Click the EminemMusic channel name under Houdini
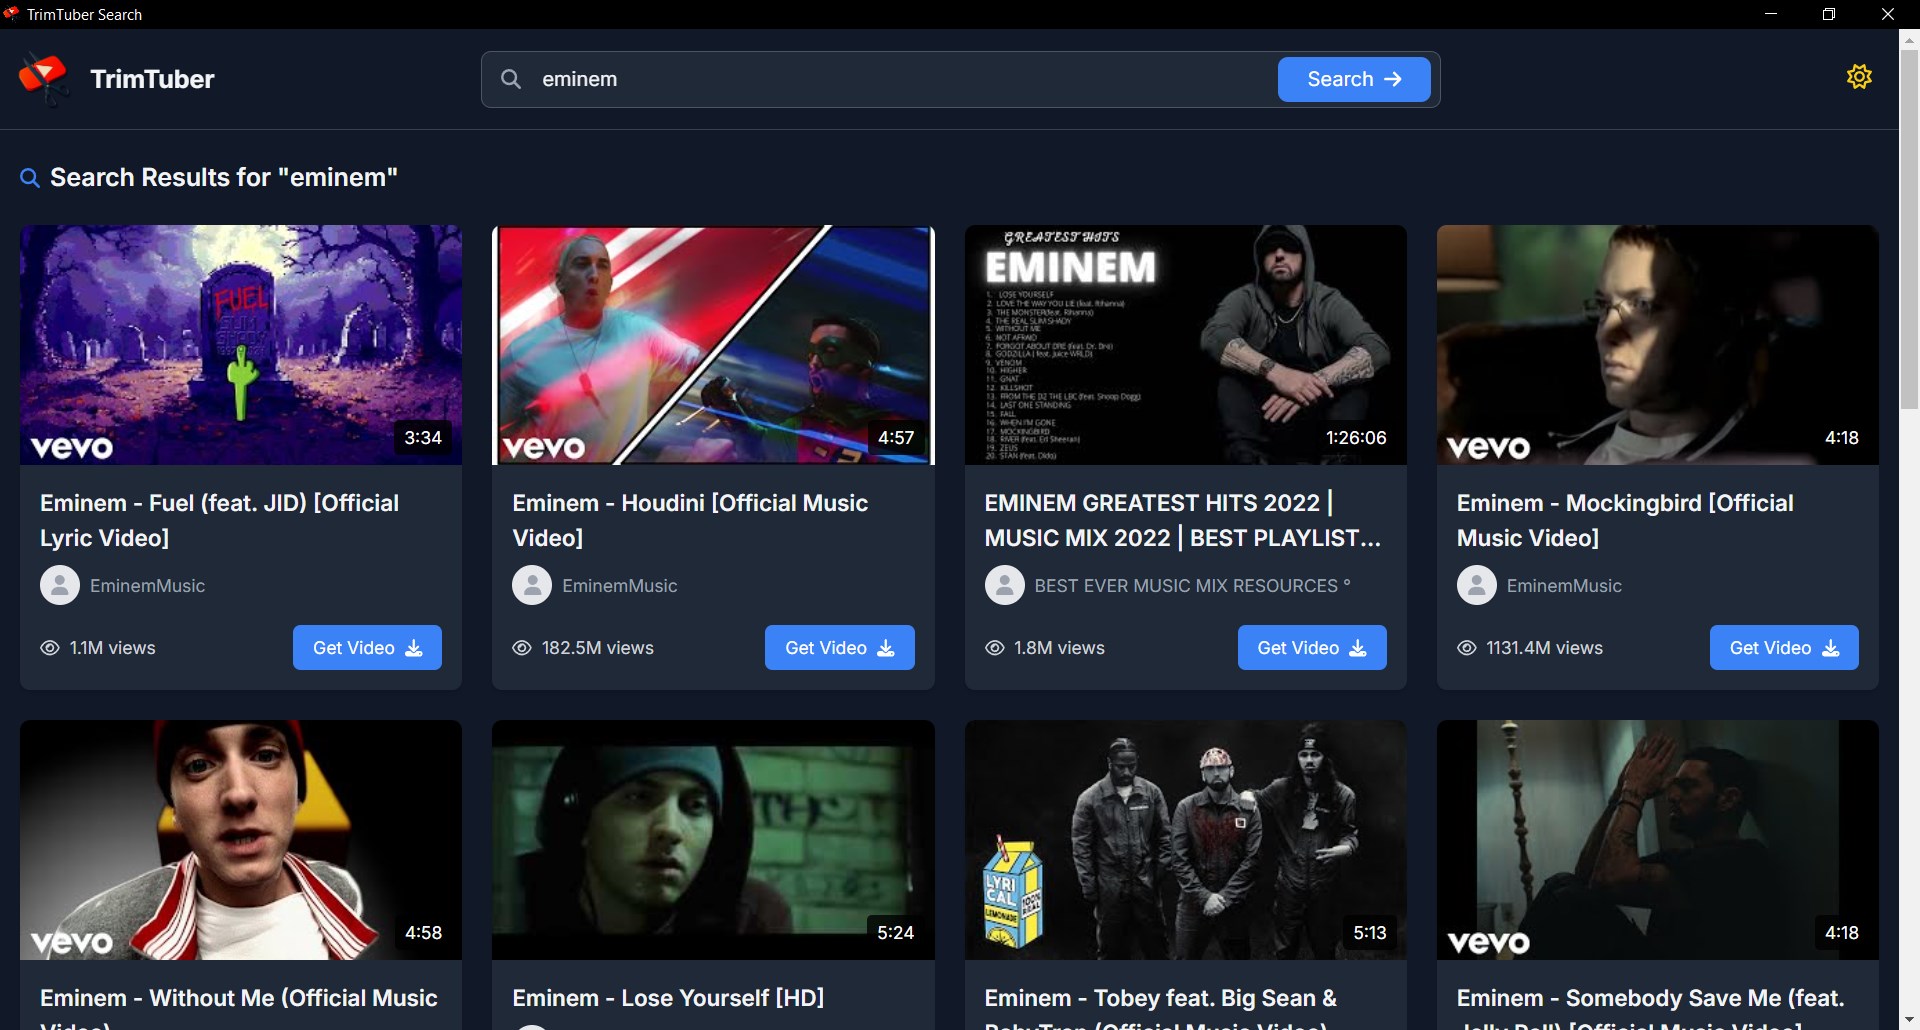Viewport: 1920px width, 1030px height. point(620,586)
